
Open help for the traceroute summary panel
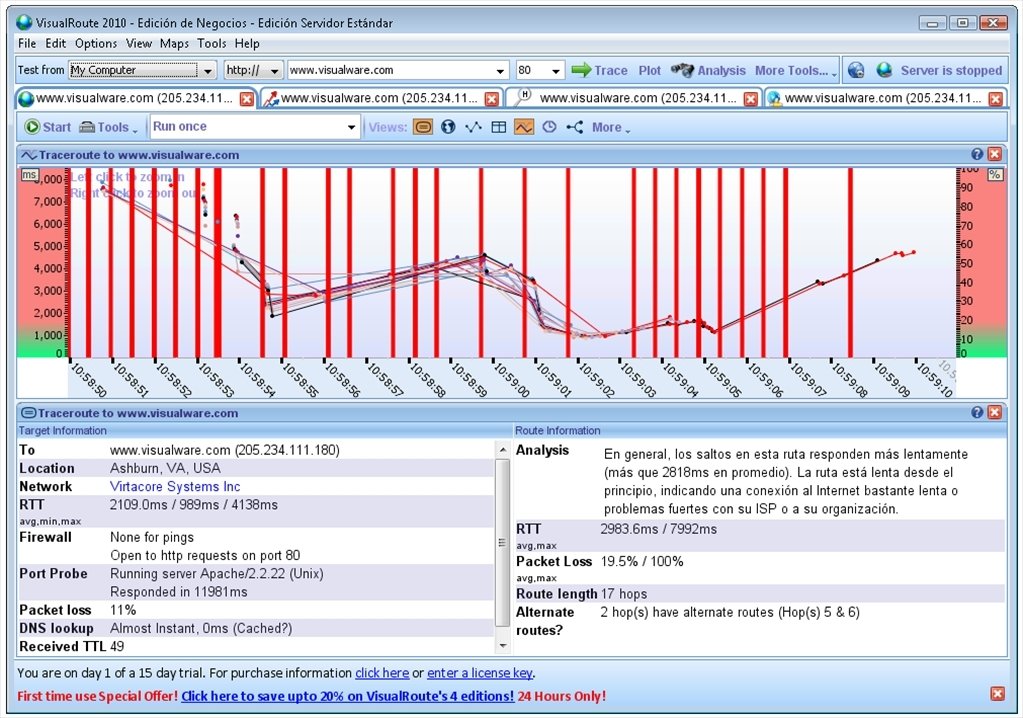[x=977, y=412]
